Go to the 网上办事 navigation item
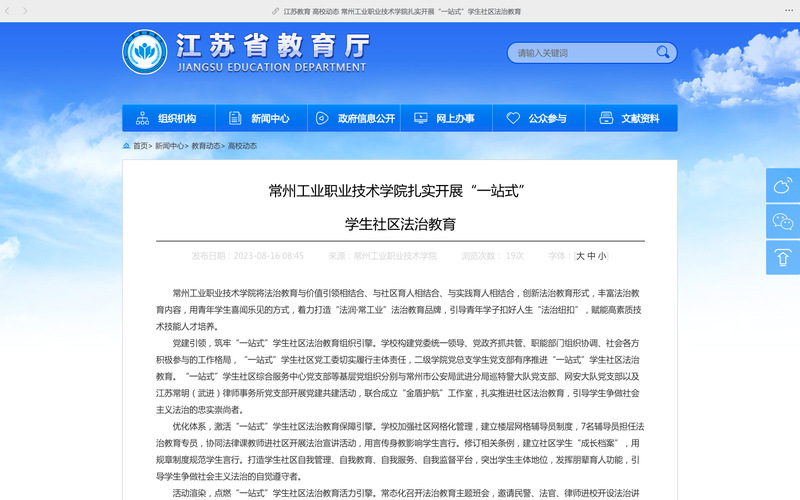The width and height of the screenshot is (800, 500). pos(445,118)
